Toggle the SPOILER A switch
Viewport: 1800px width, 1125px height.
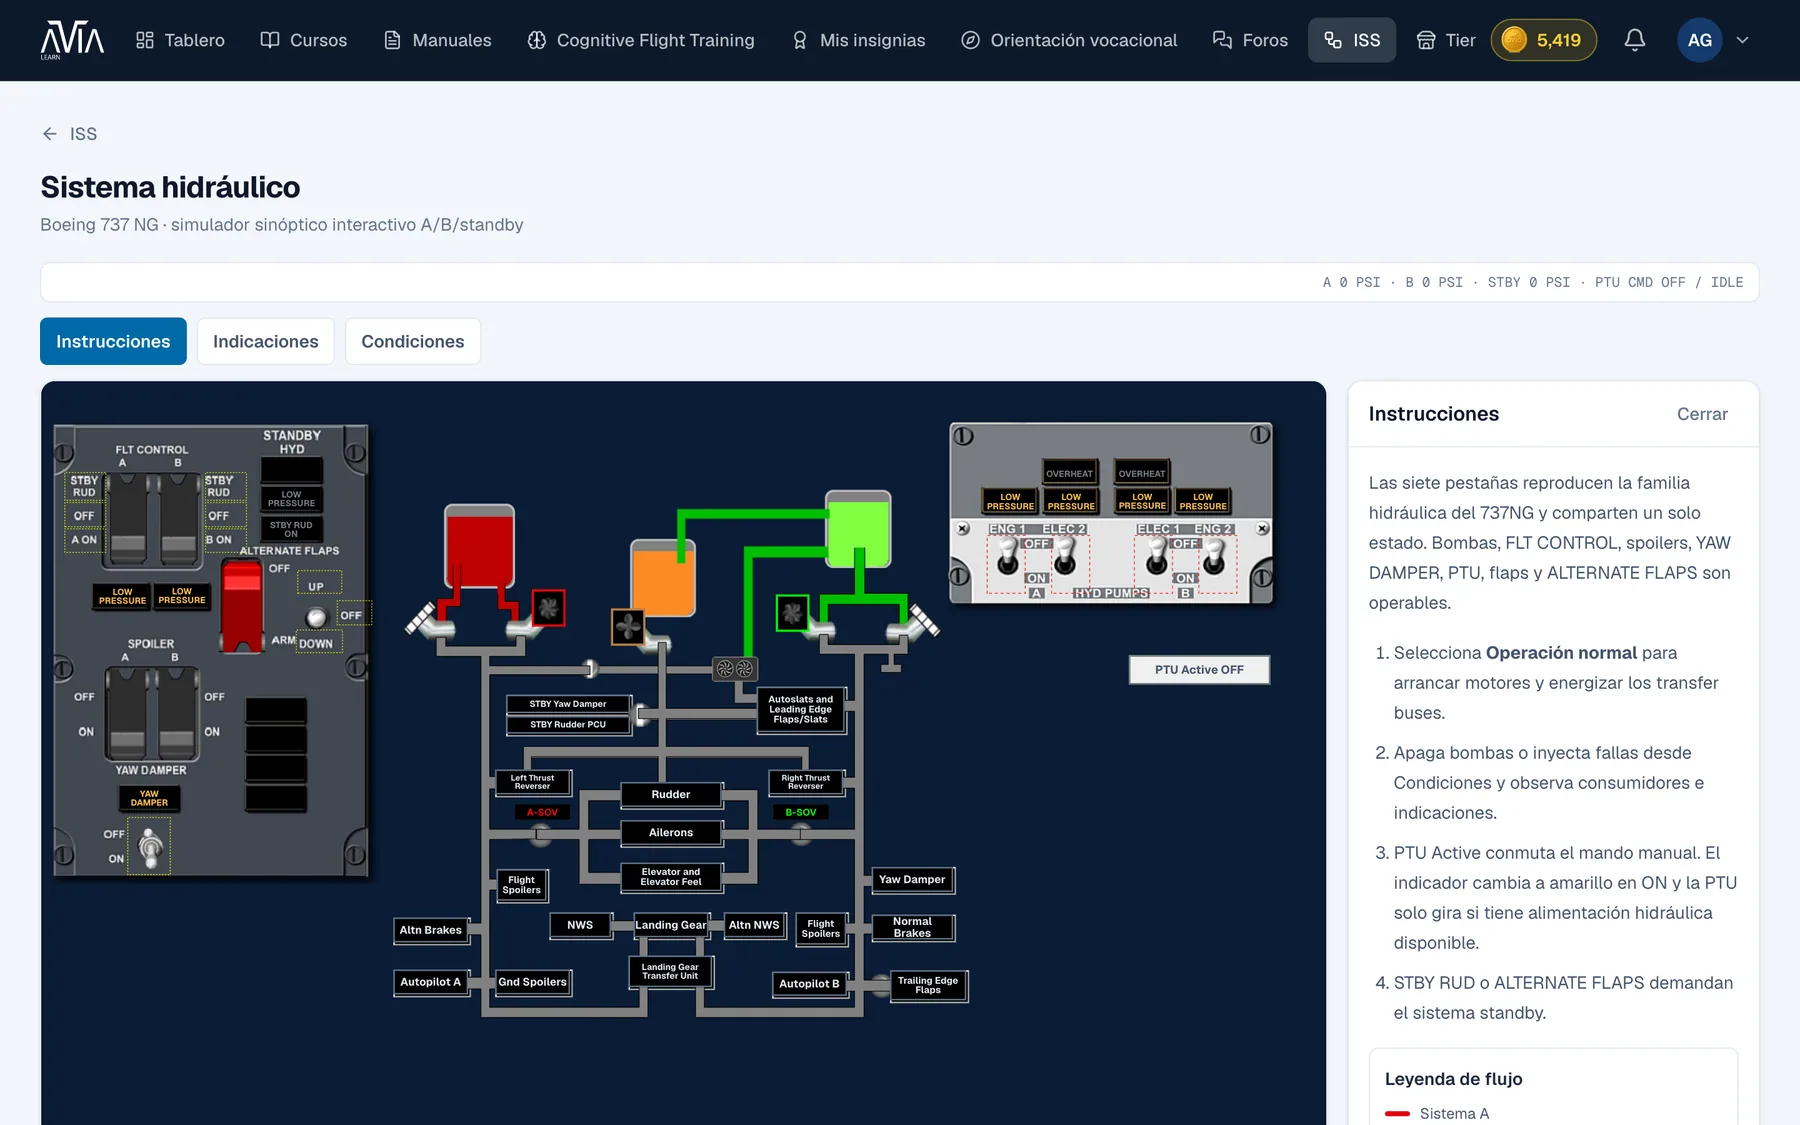[x=126, y=712]
